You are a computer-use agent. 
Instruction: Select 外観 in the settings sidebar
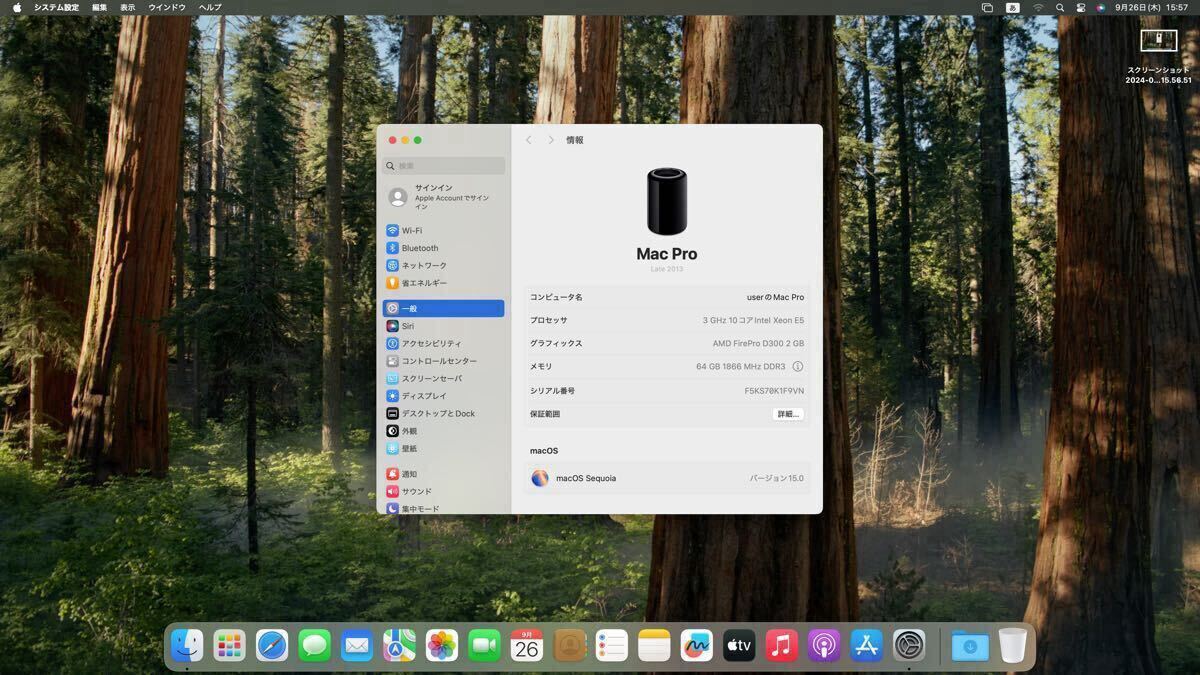point(443,431)
